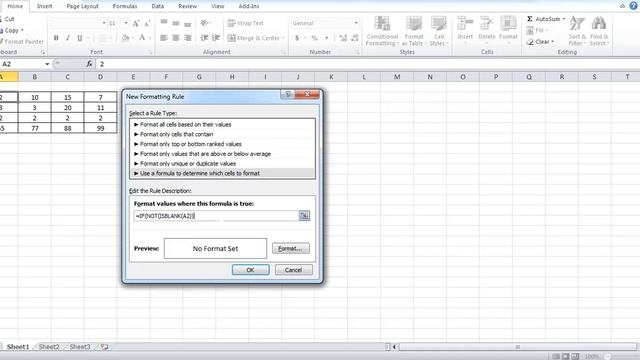
Task: Open the AutoSum dropdown arrow
Action: [564, 19]
